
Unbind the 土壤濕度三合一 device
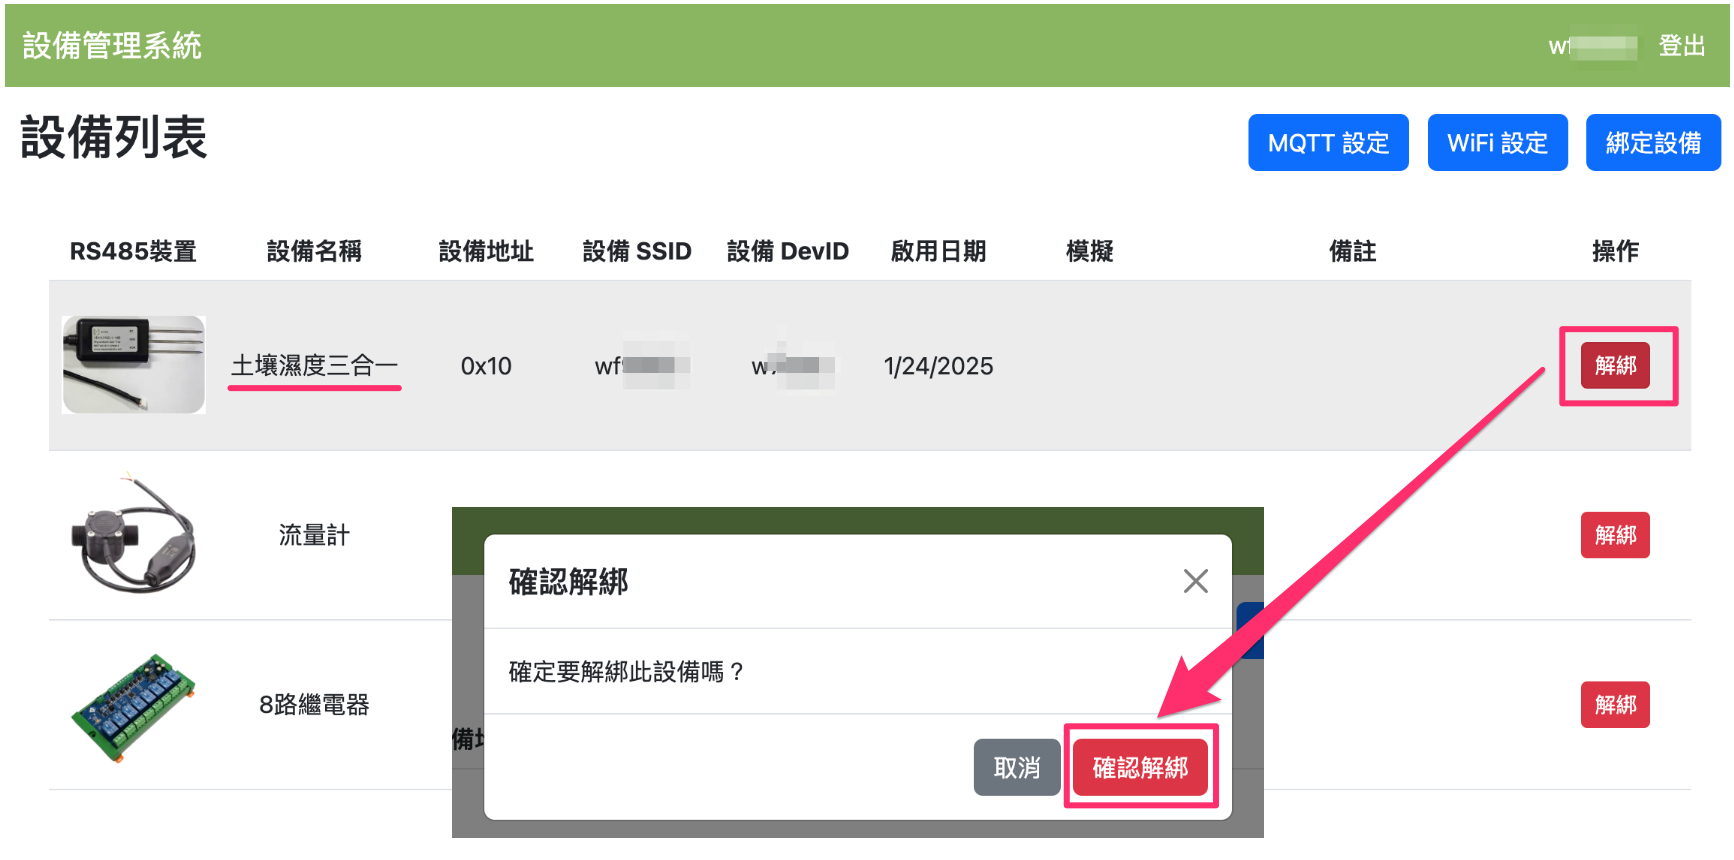pos(1614,365)
